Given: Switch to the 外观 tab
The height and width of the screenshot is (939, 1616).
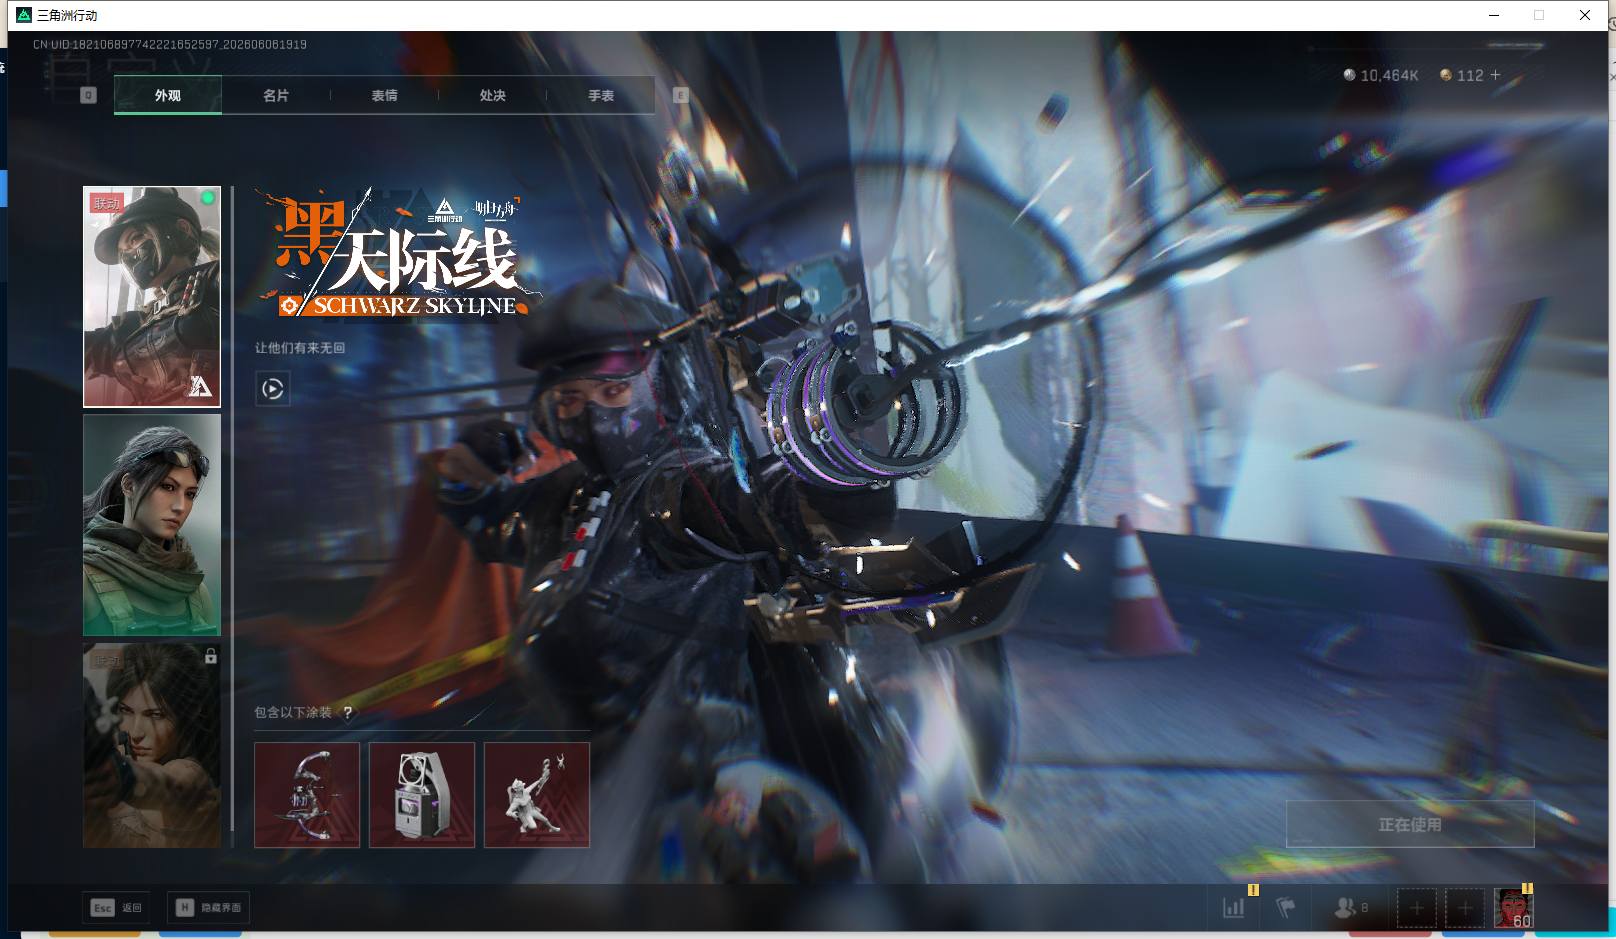Looking at the screenshot, I should pos(168,95).
